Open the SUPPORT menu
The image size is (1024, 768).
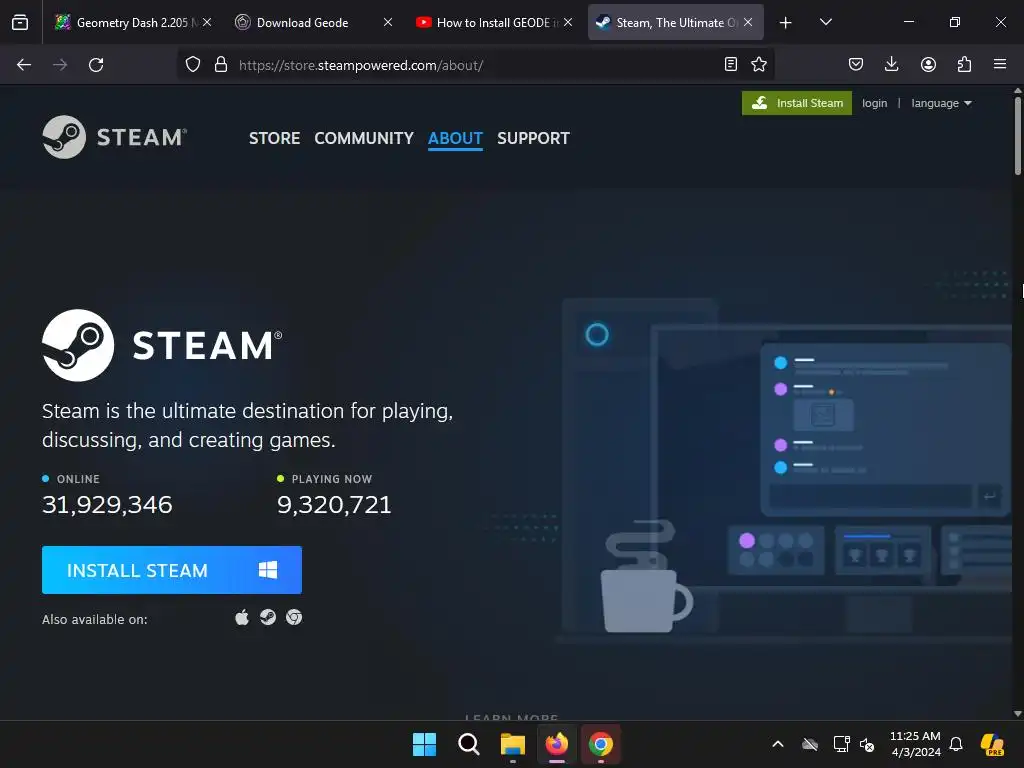coord(533,138)
